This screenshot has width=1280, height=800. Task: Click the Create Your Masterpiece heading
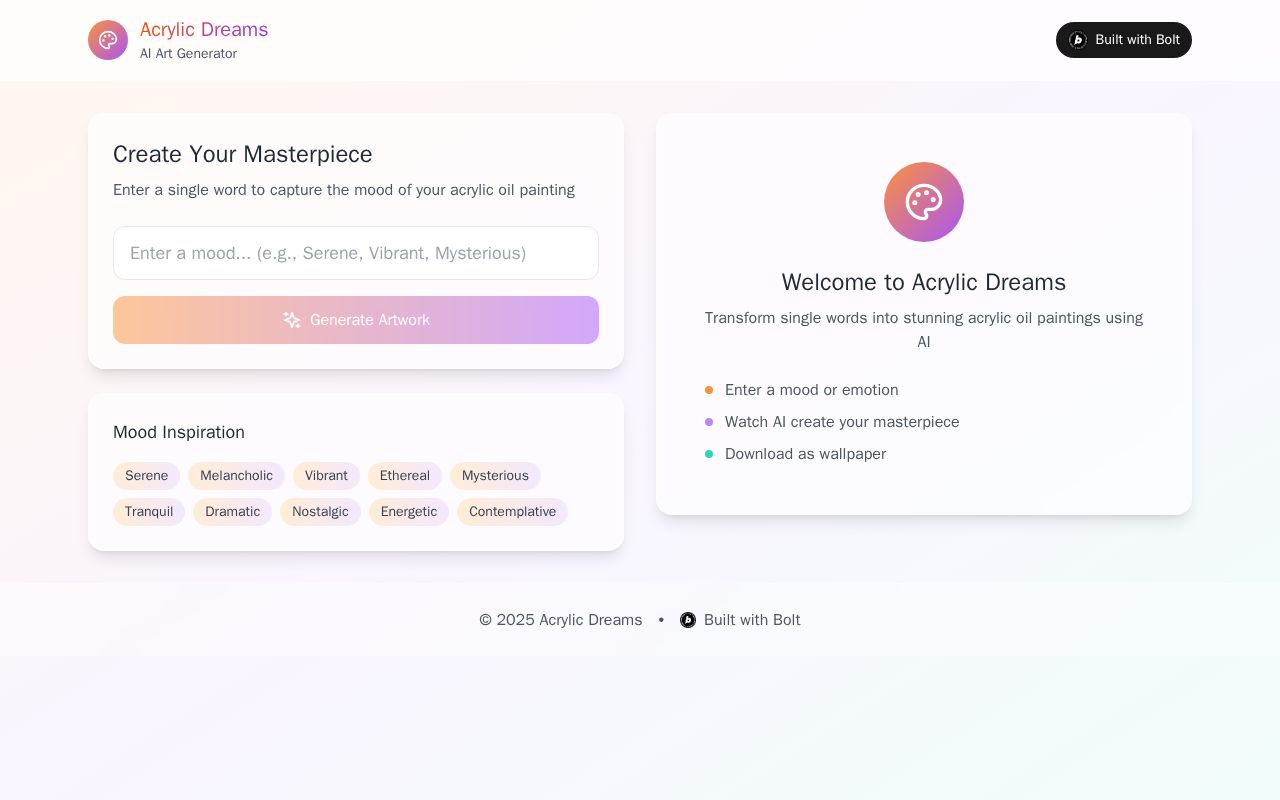(243, 154)
